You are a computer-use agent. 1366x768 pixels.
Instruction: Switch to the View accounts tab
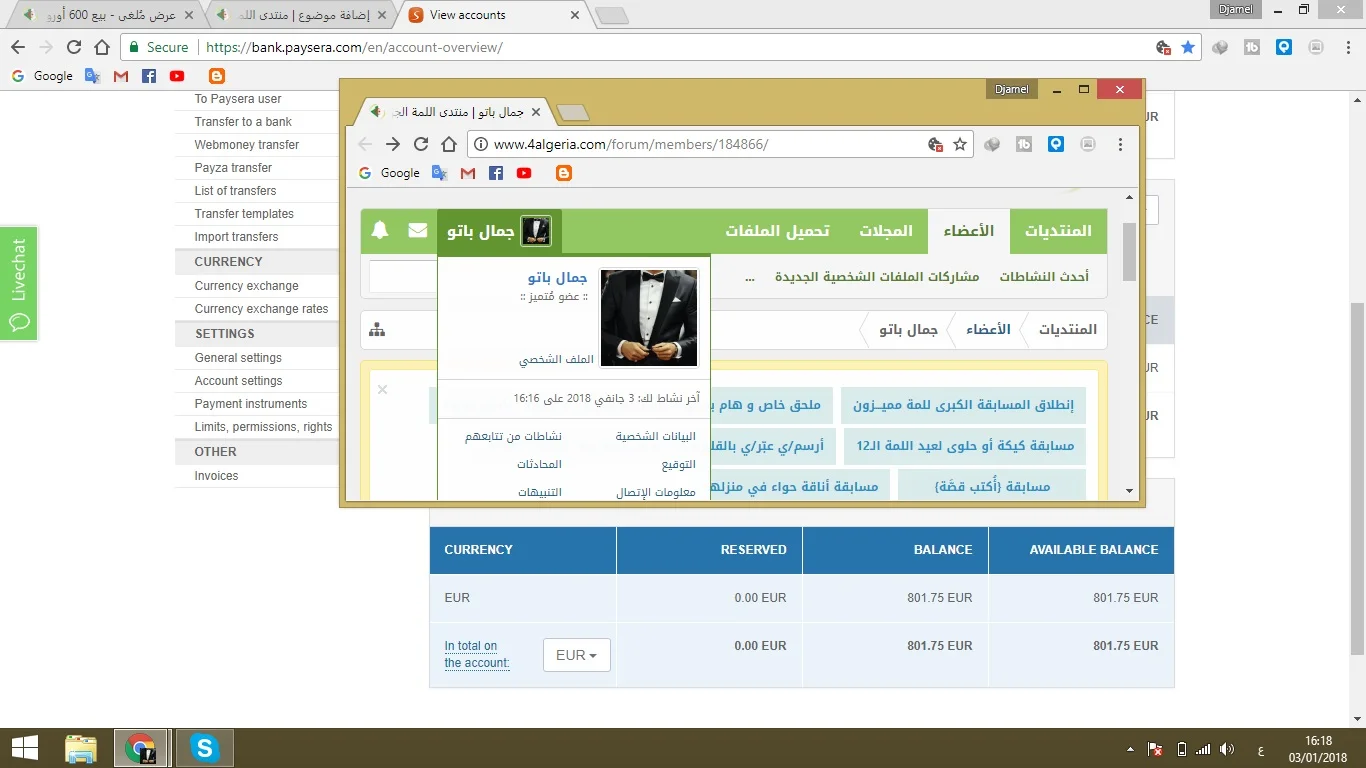pyautogui.click(x=490, y=15)
